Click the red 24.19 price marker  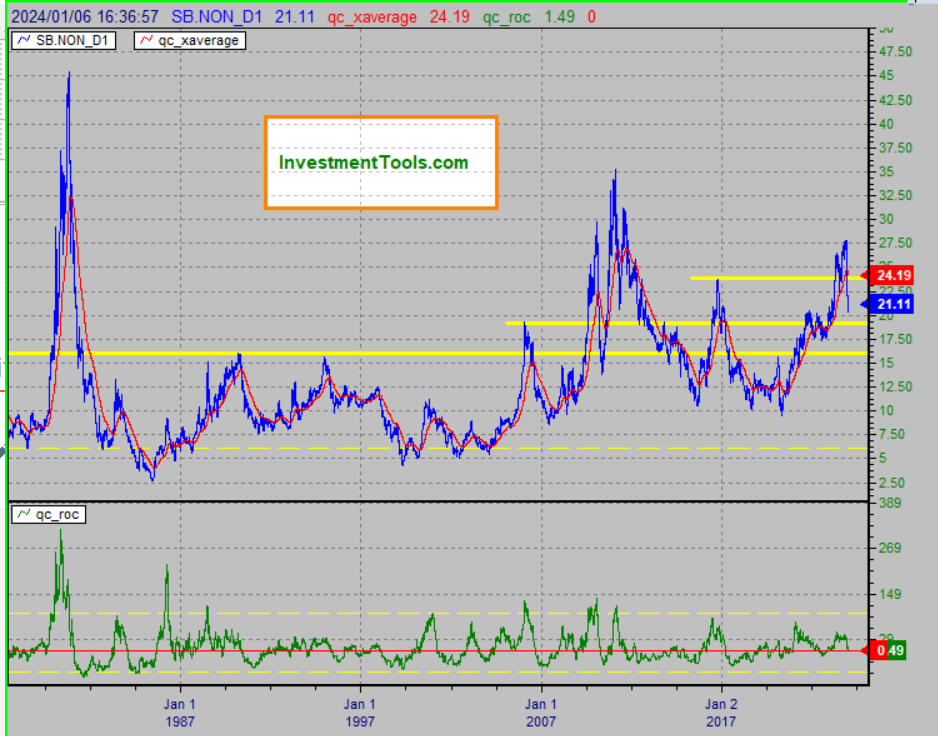click(891, 275)
